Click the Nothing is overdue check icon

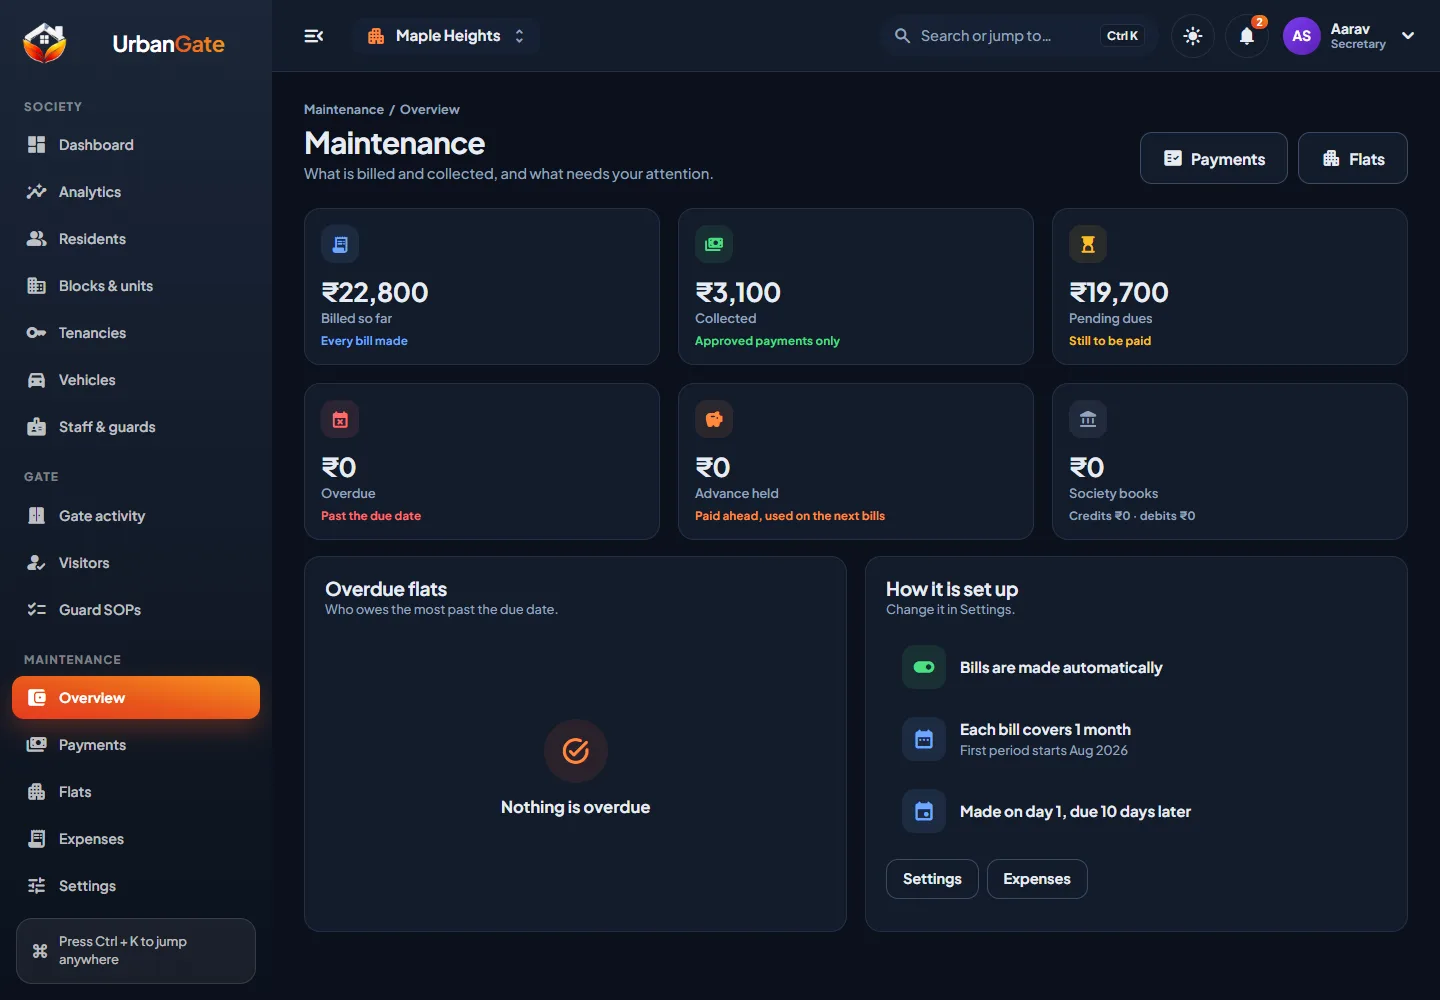tap(576, 751)
